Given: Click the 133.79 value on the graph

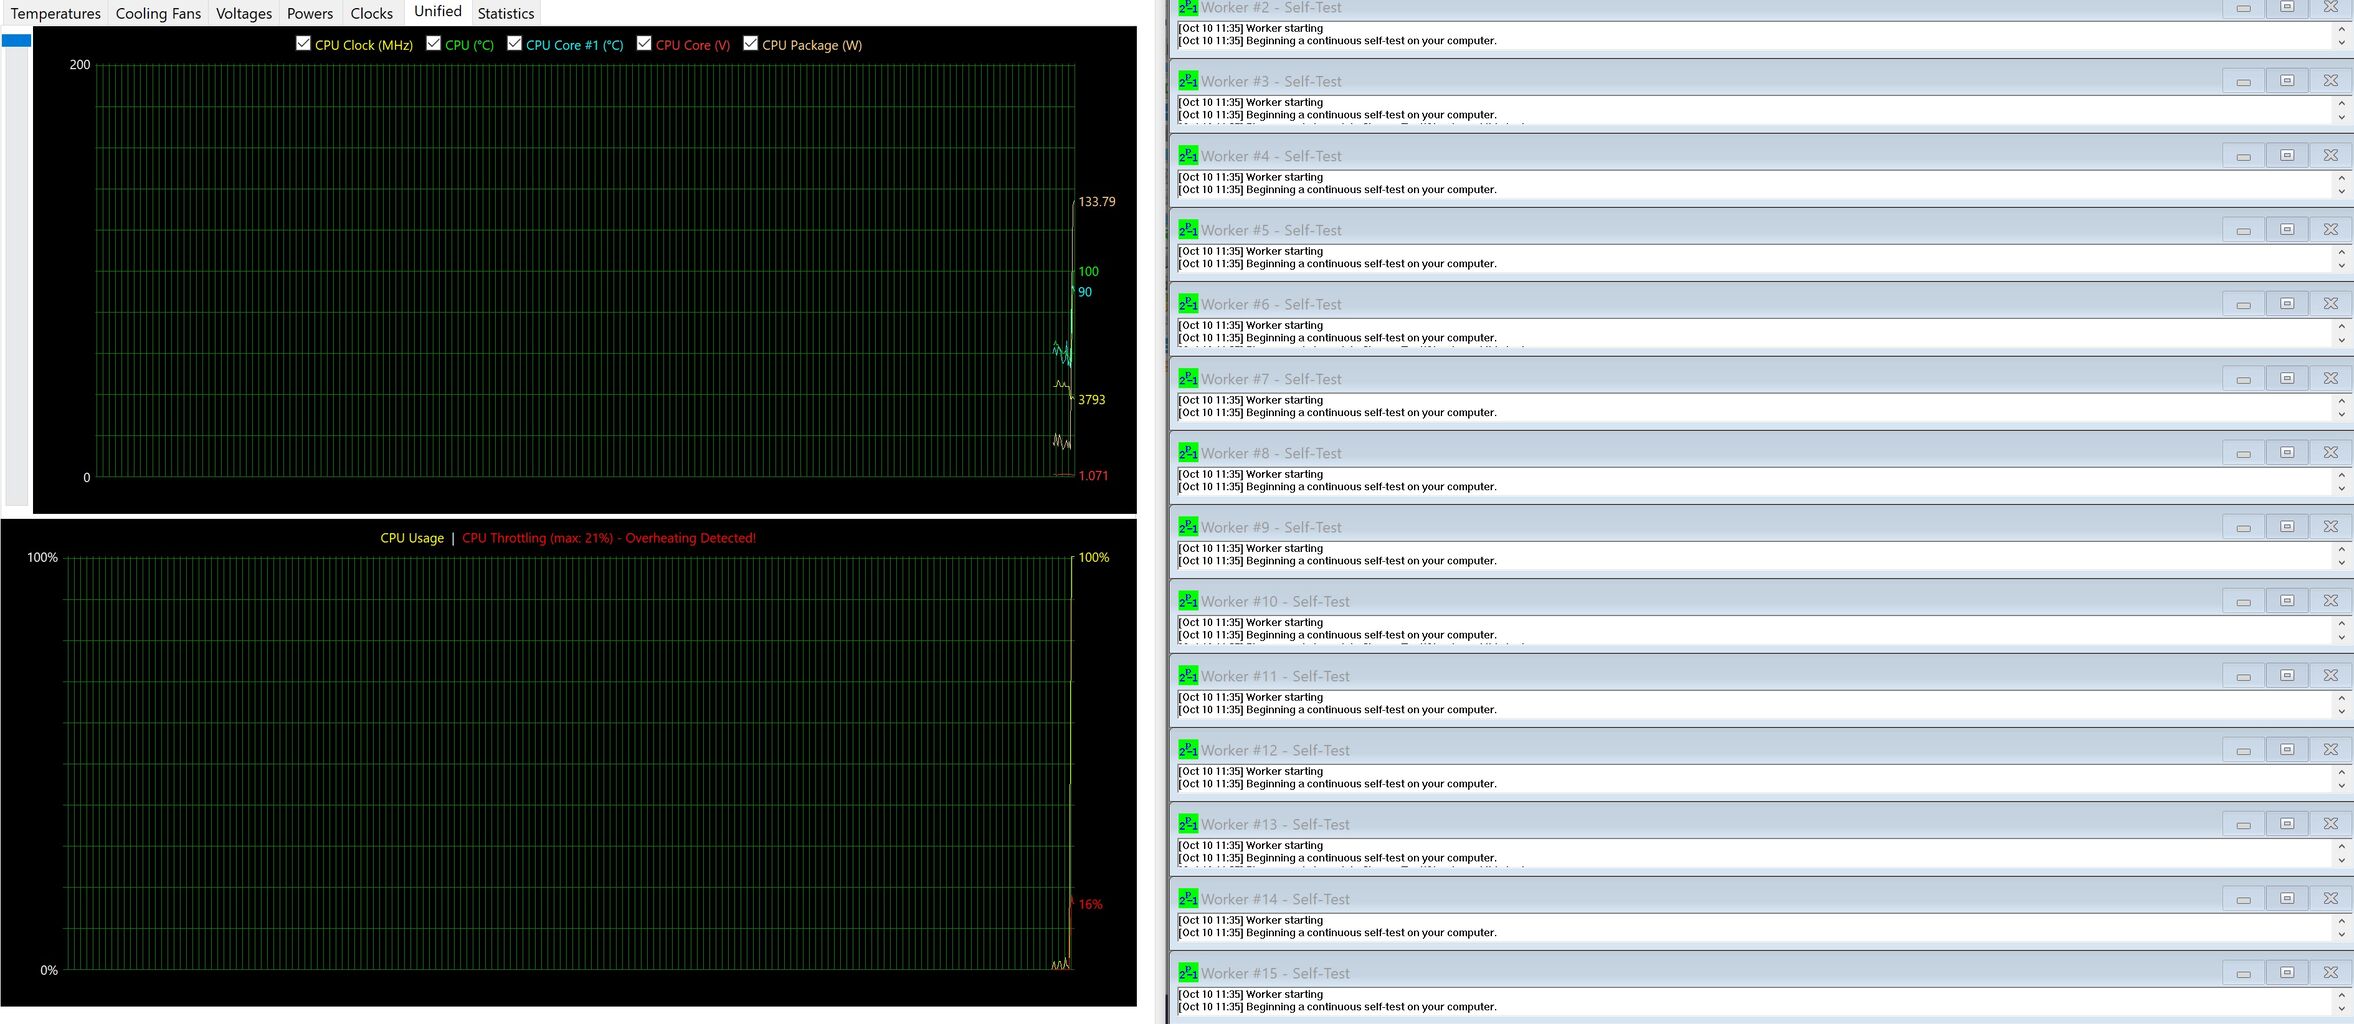Looking at the screenshot, I should point(1096,201).
